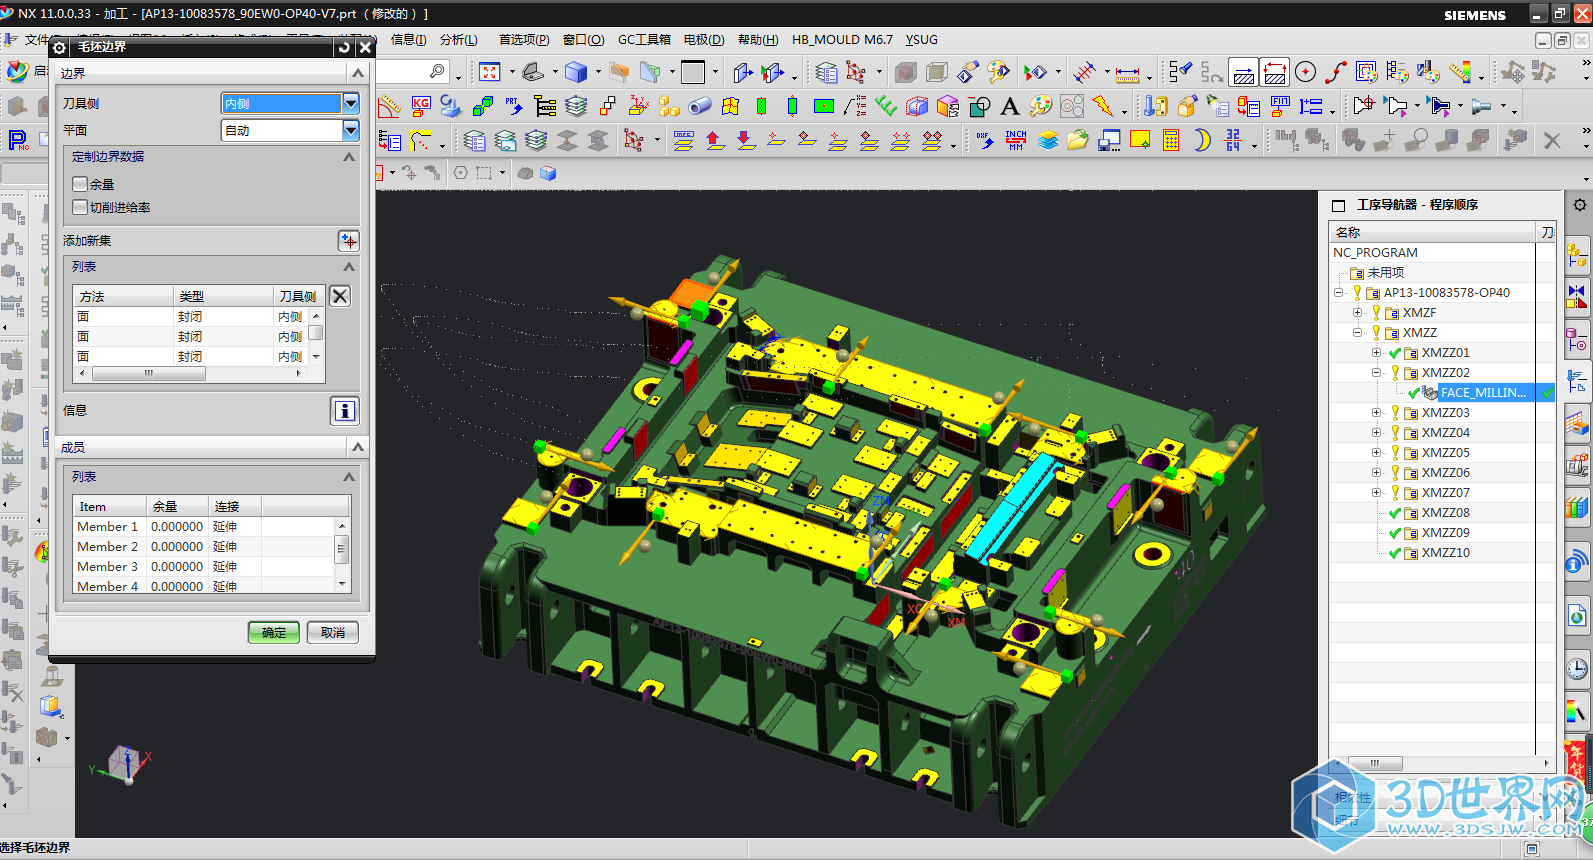Select the text annotation 'A' icon
Screen dimensions: 1593x860
pyautogui.click(x=1010, y=106)
